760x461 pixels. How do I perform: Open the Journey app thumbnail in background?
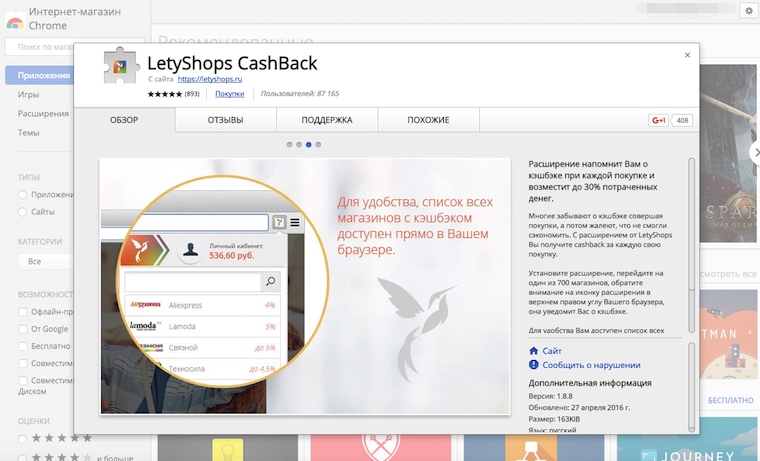coord(688,448)
